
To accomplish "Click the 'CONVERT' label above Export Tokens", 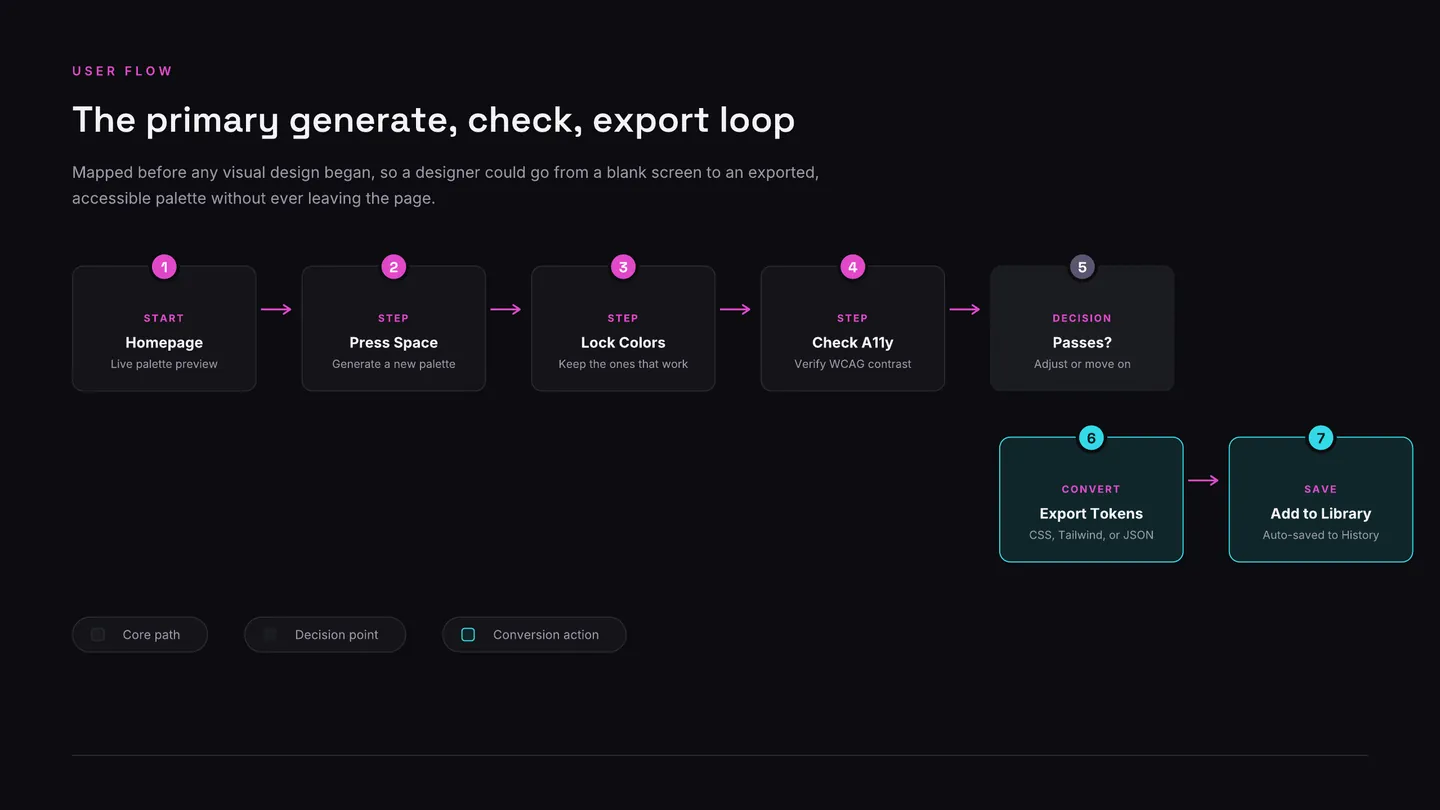I will coord(1091,489).
